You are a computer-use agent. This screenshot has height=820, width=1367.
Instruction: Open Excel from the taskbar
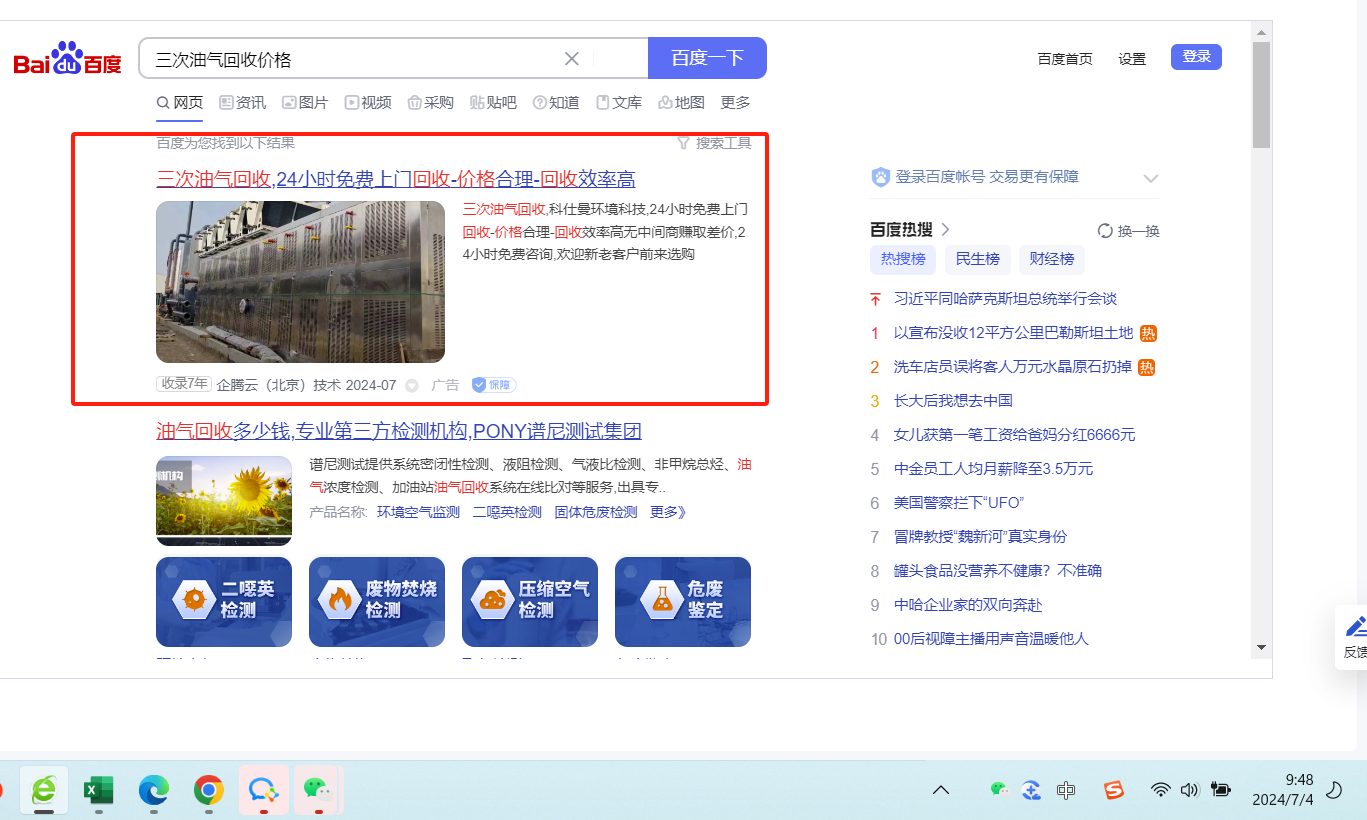point(98,790)
